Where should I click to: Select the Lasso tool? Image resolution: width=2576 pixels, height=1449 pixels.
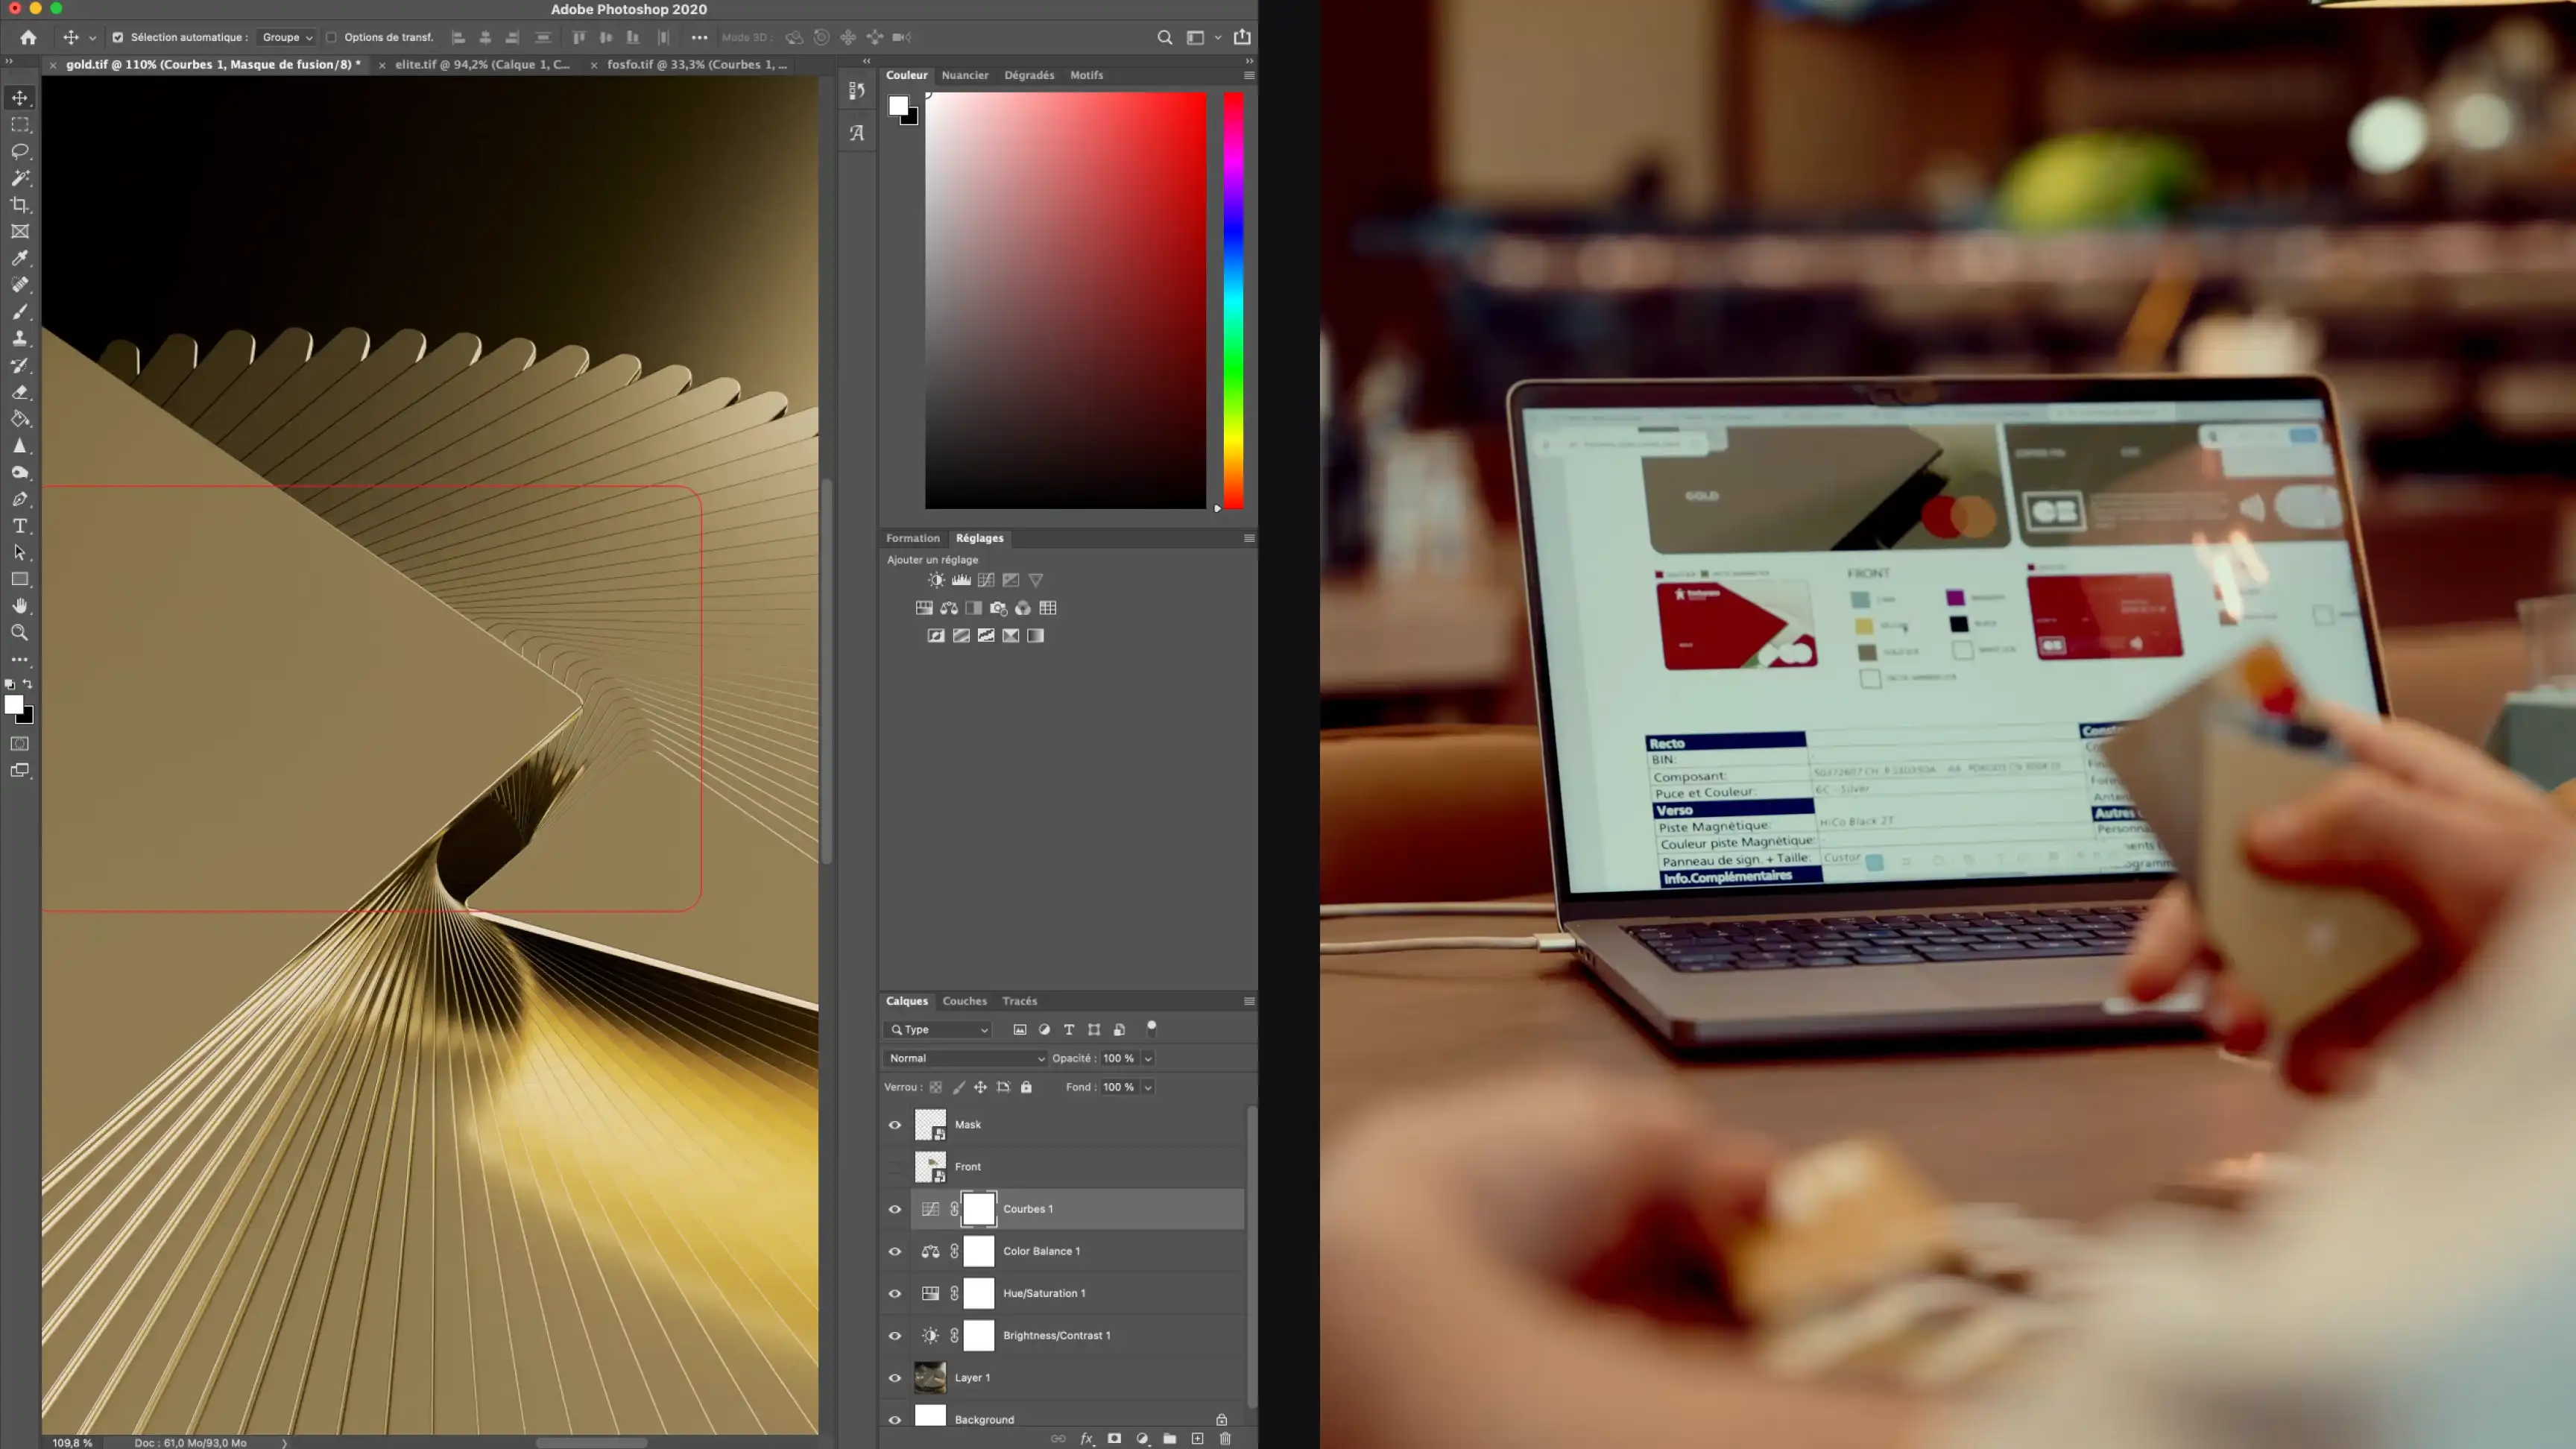click(20, 151)
